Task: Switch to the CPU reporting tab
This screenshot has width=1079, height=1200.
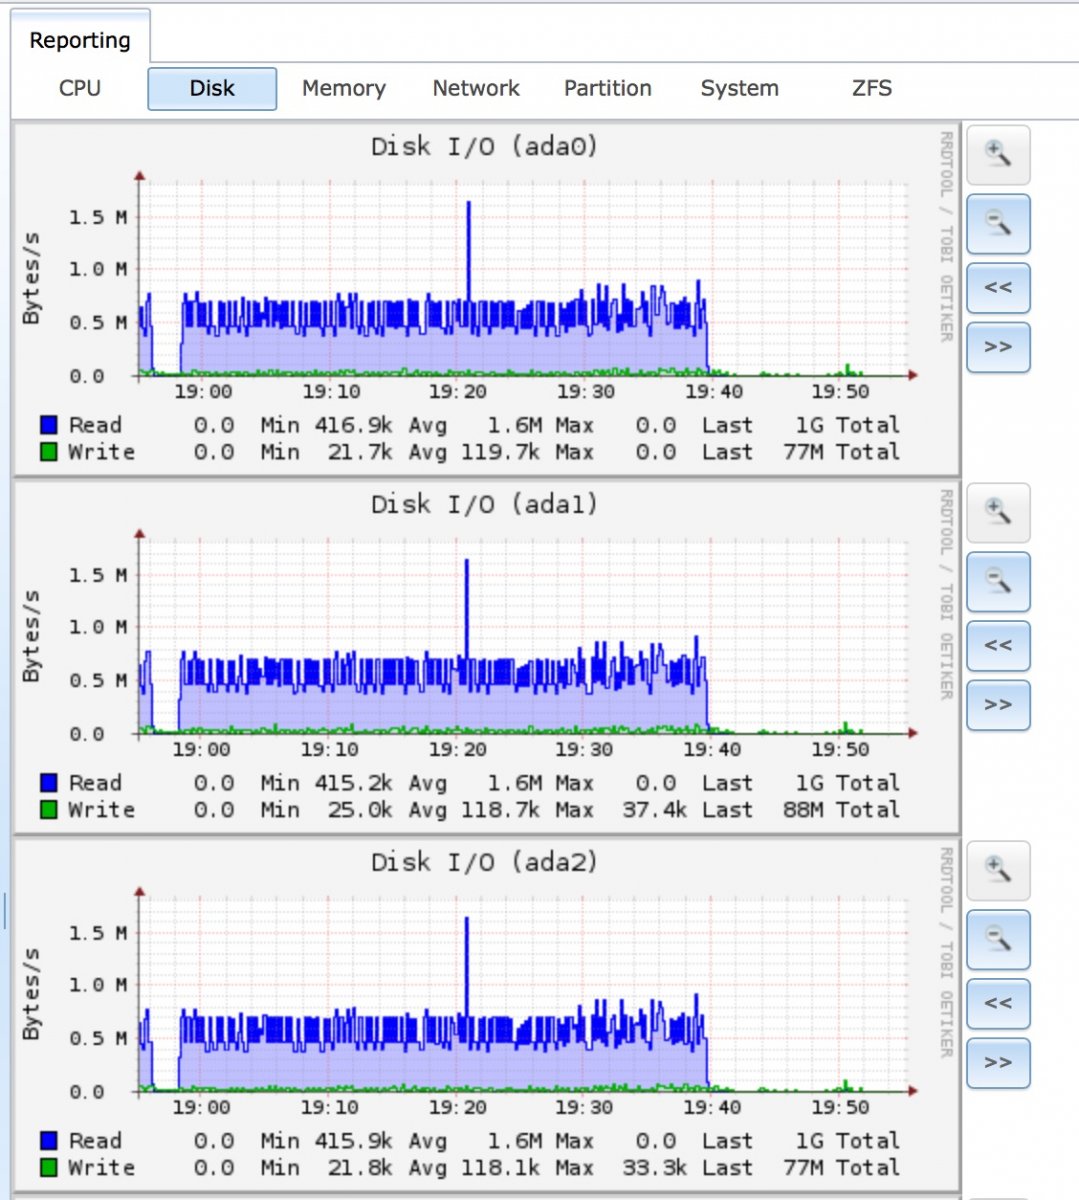Action: click(x=80, y=88)
